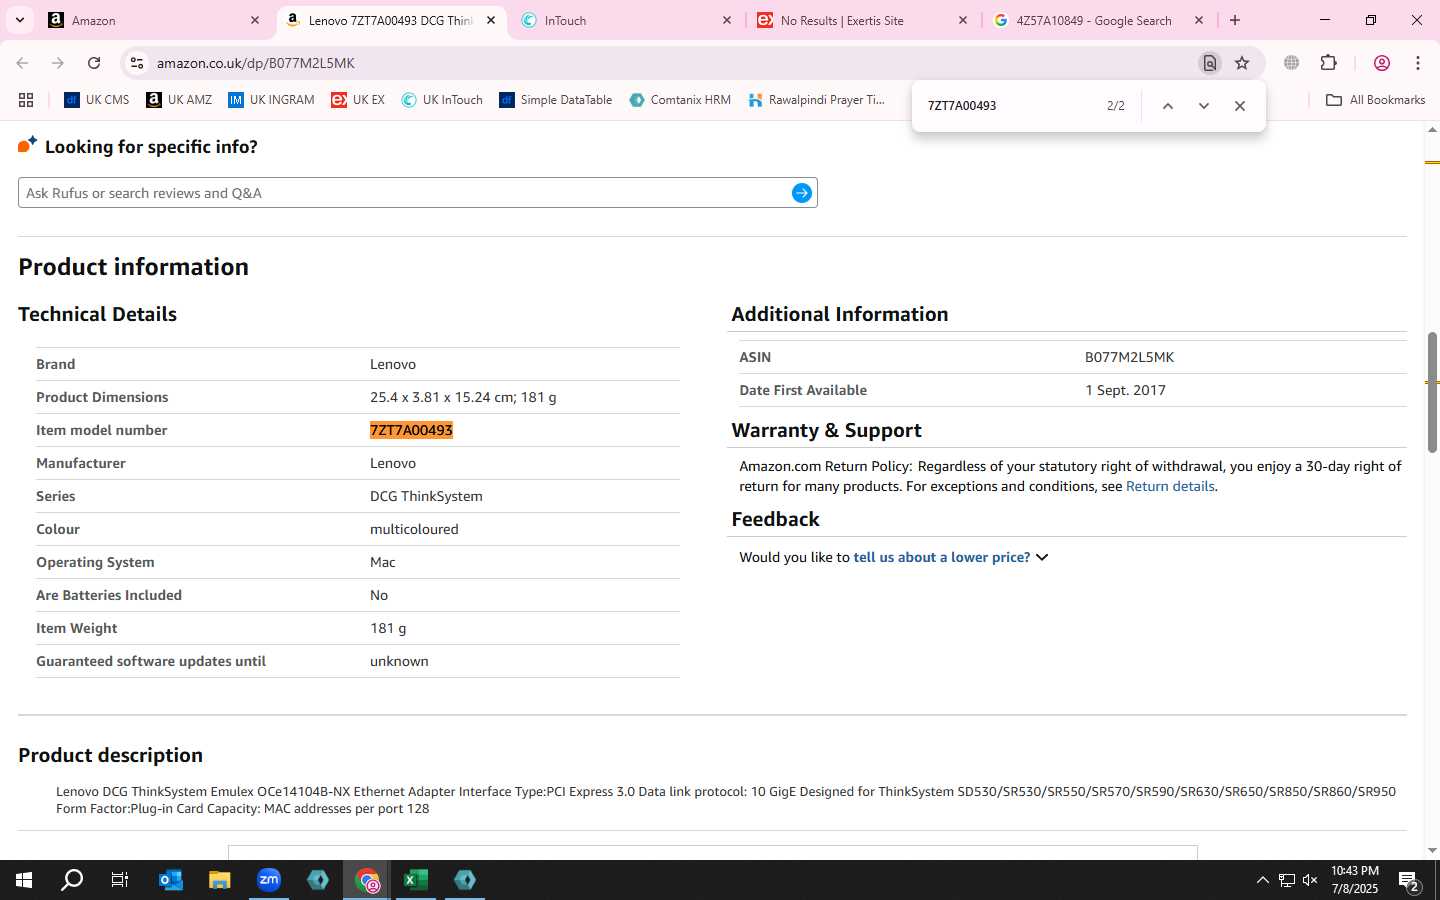Viewport: 1440px width, 900px height.
Task: Switch to Google Search tab
Action: coord(1098,20)
